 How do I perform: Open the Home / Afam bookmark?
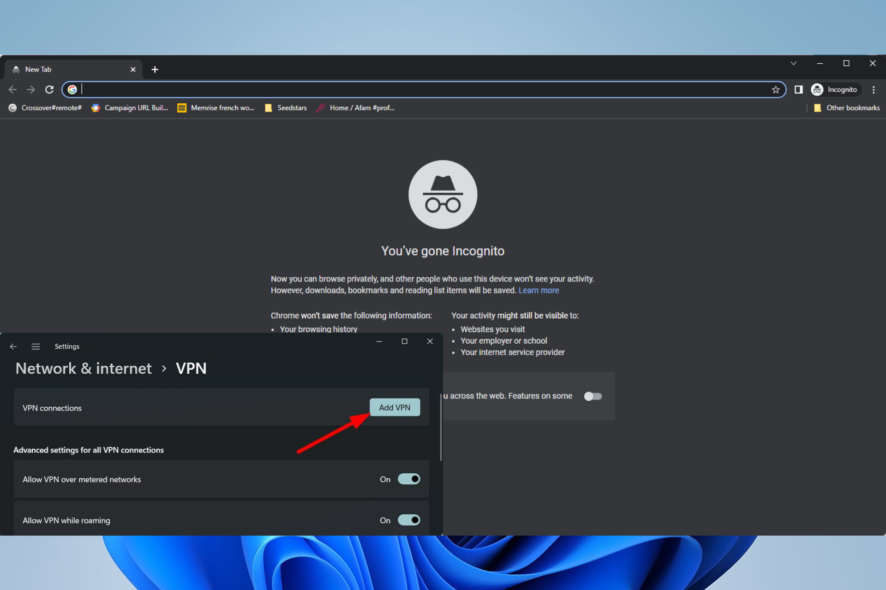pos(355,107)
